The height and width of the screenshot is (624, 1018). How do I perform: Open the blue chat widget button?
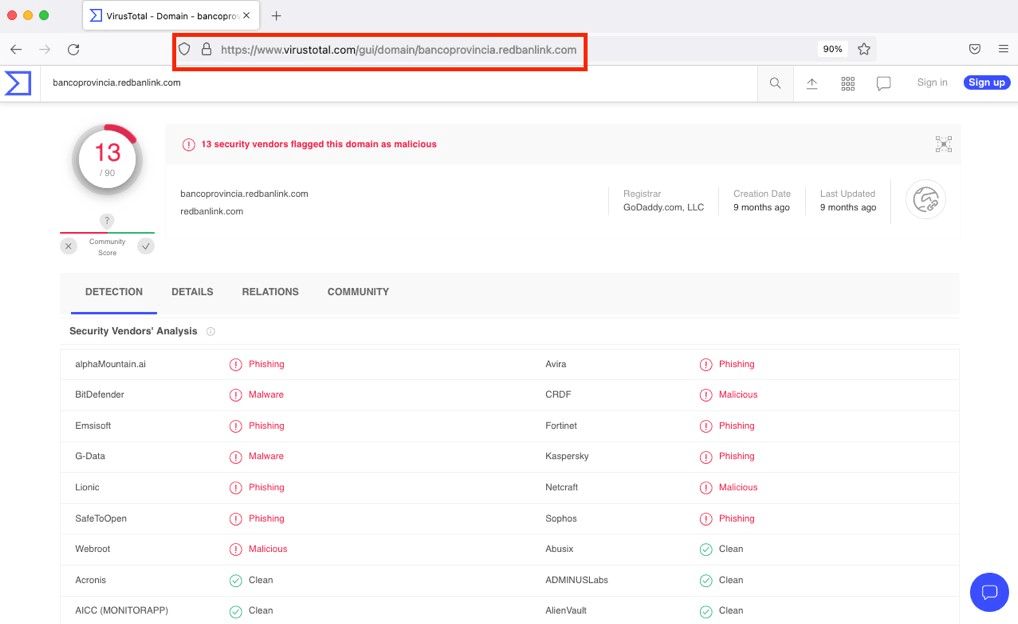[x=989, y=591]
